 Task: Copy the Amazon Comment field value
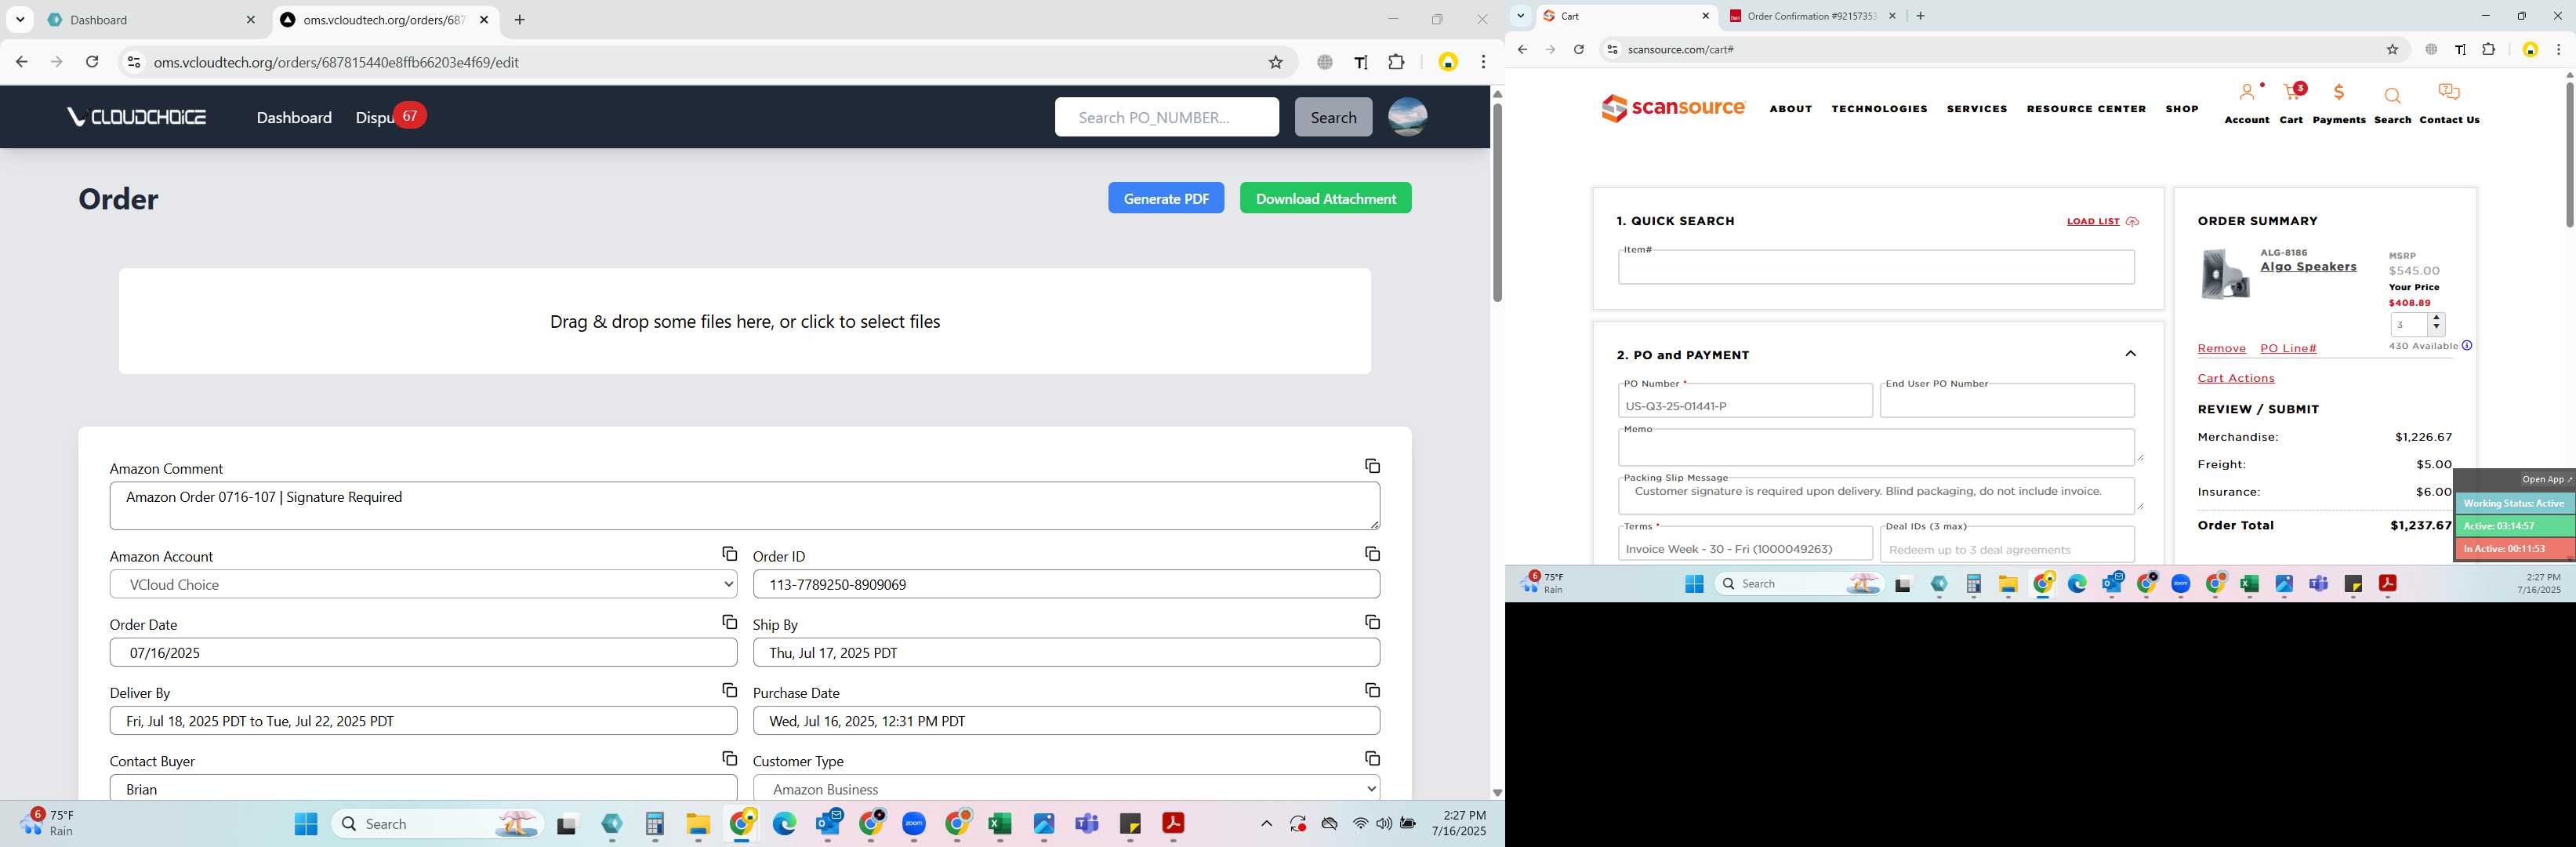point(1372,466)
